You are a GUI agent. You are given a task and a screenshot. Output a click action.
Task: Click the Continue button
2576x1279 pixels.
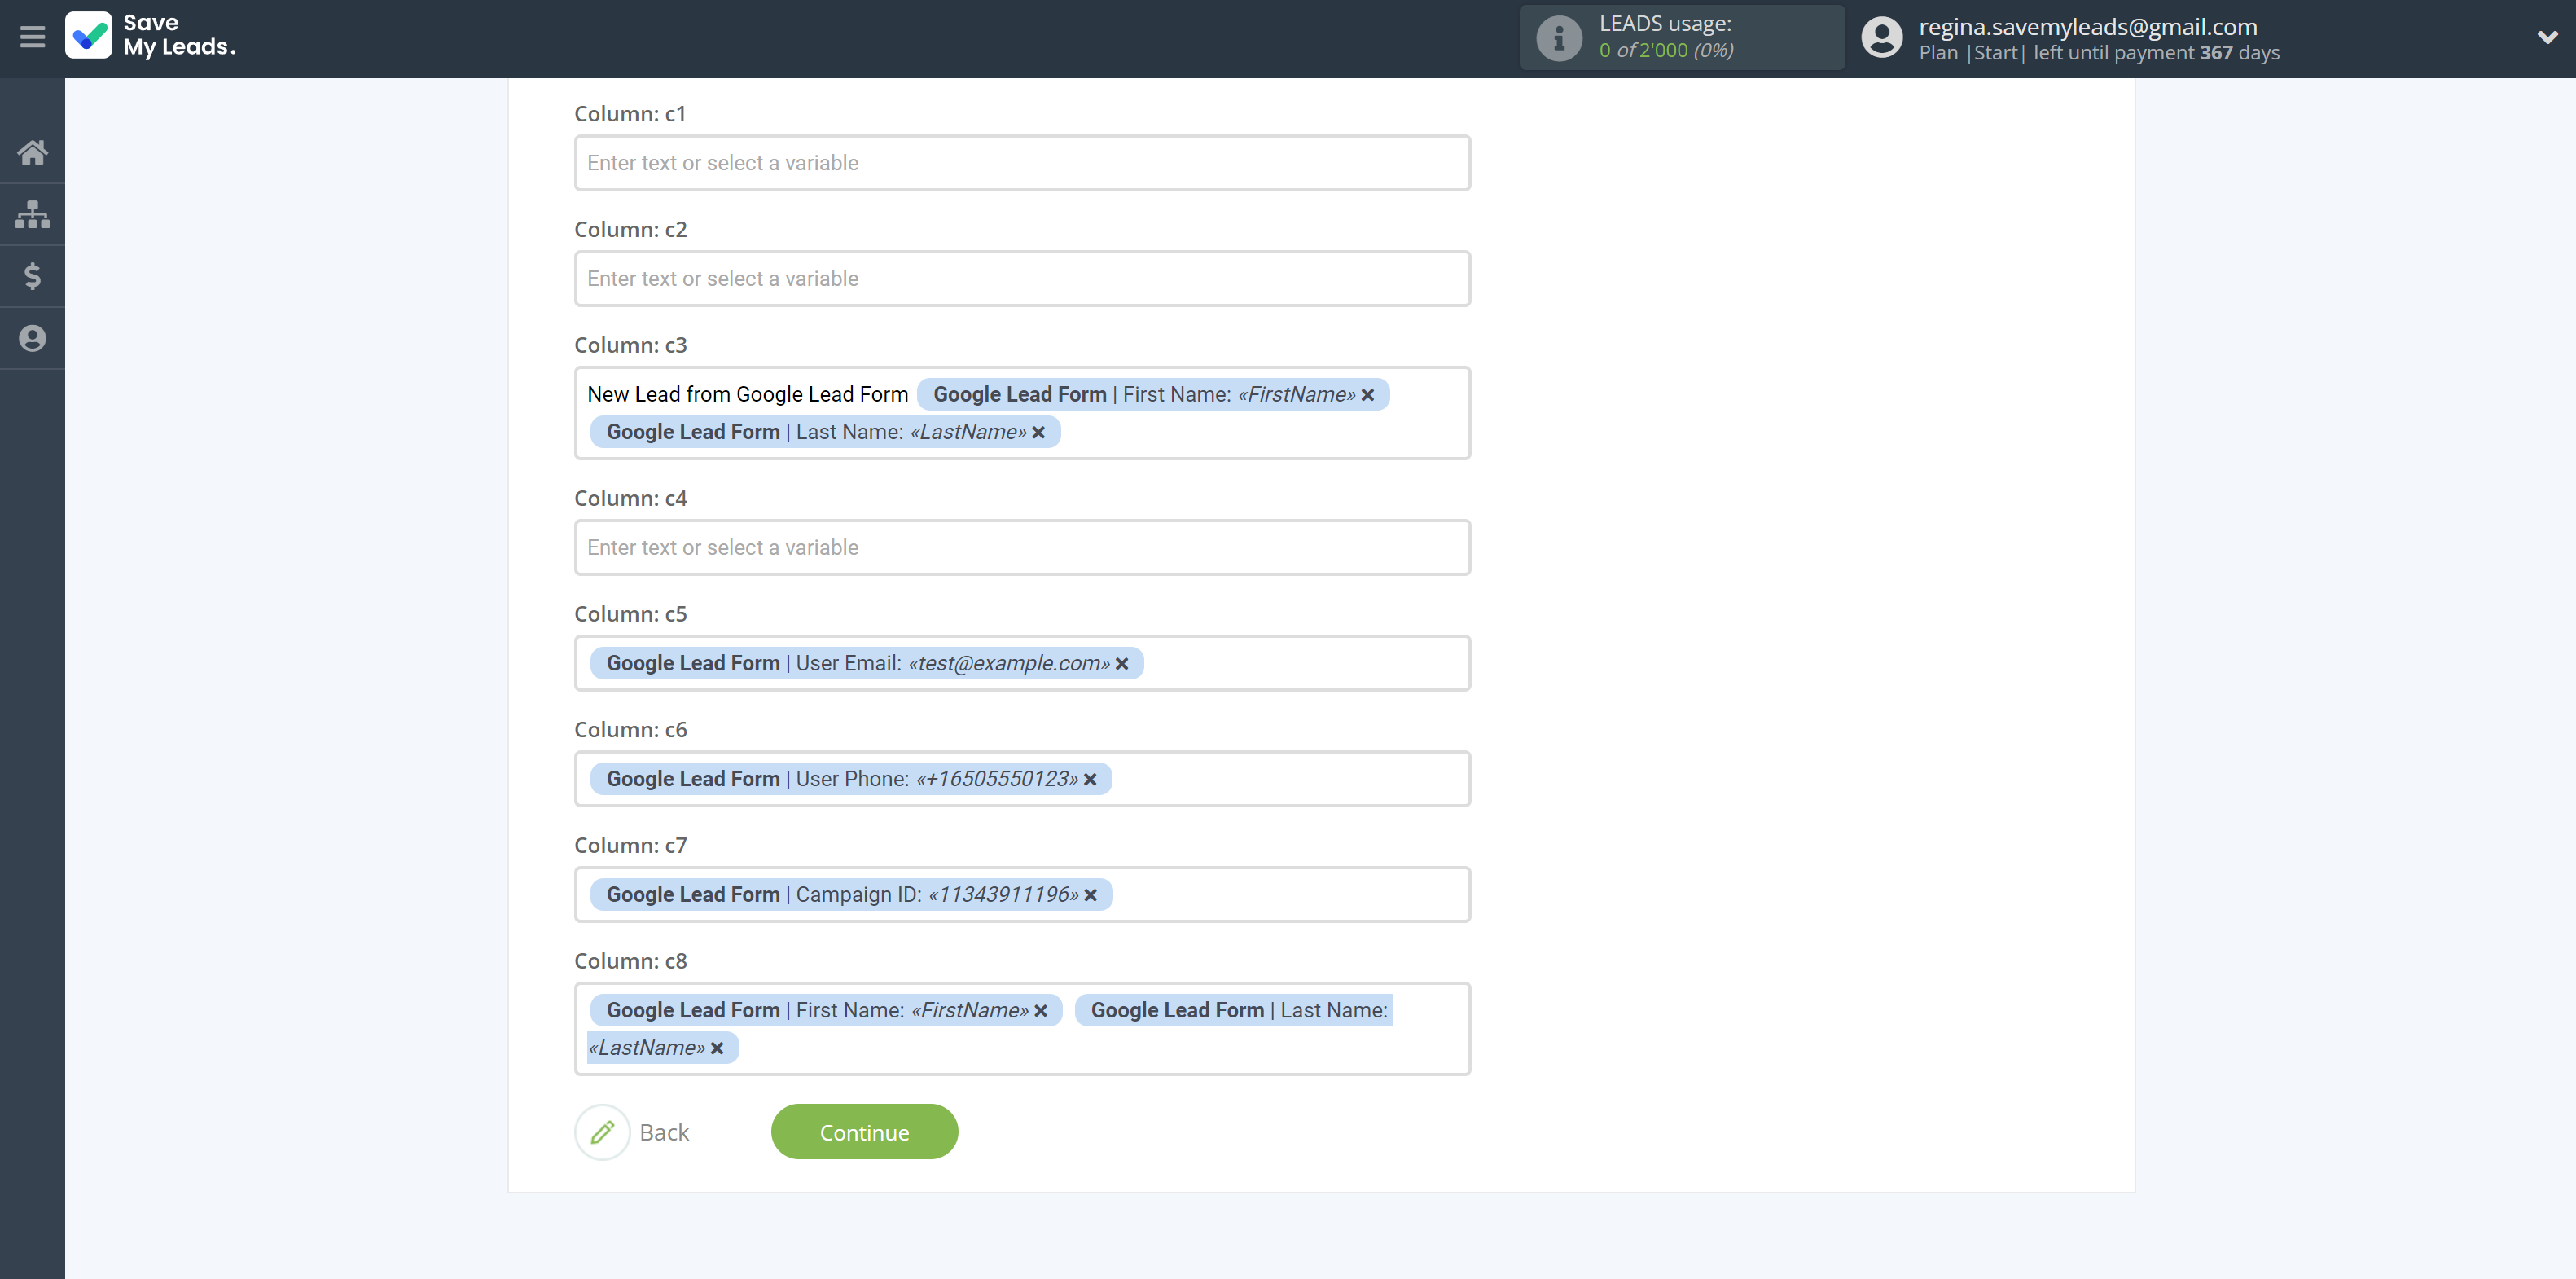click(864, 1132)
